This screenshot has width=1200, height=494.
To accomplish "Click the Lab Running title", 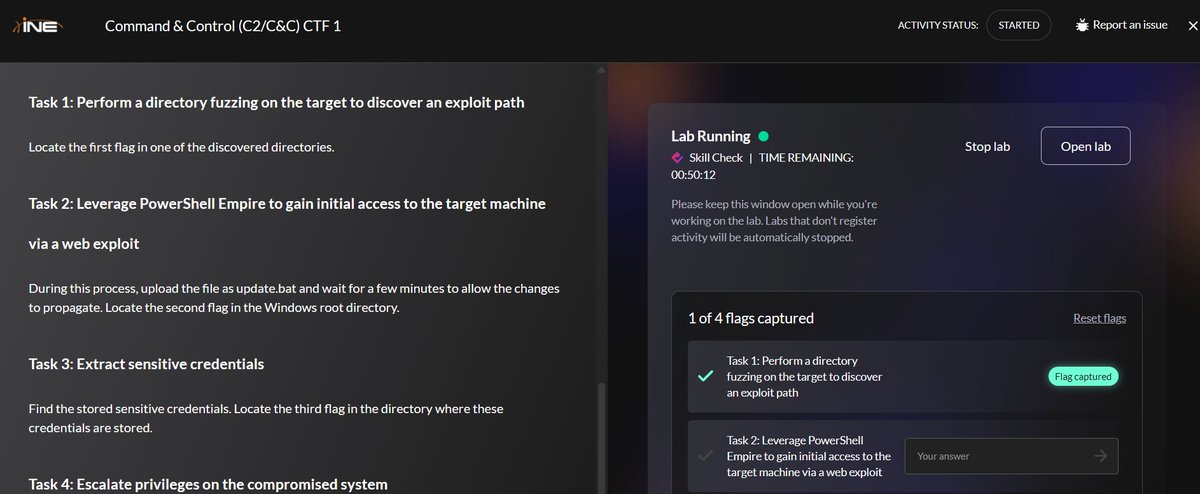I will [x=712, y=135].
